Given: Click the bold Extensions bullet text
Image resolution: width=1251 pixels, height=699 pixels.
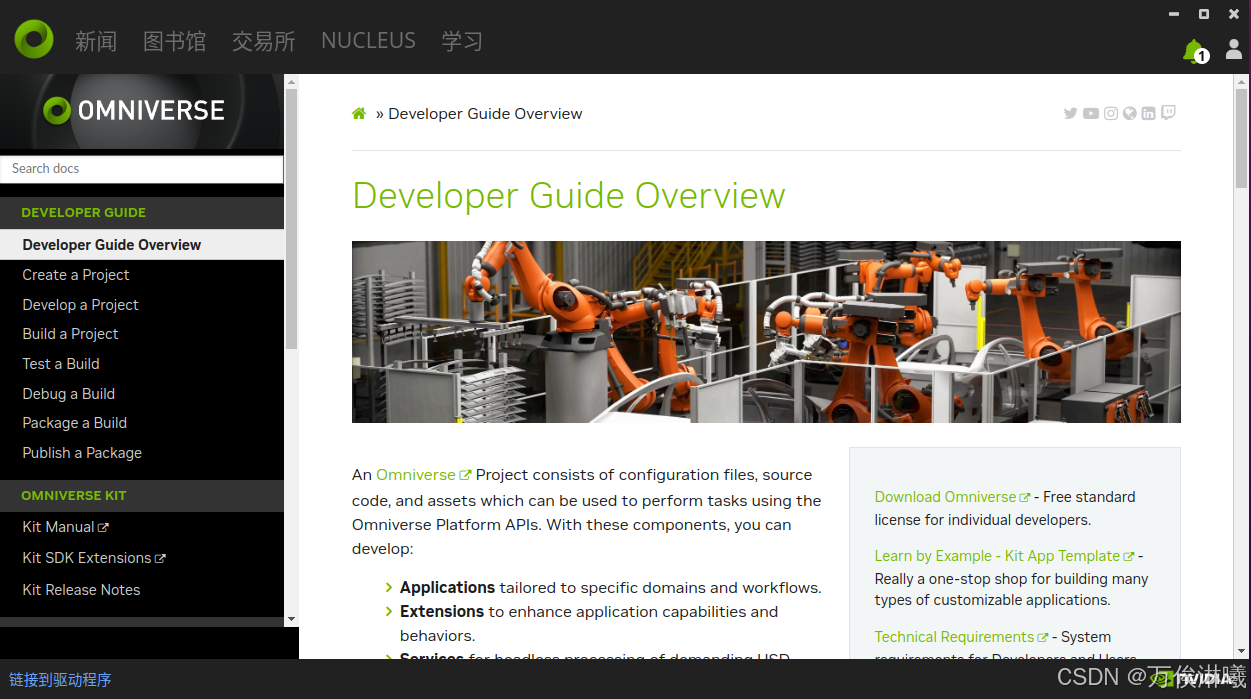Looking at the screenshot, I should tap(442, 612).
